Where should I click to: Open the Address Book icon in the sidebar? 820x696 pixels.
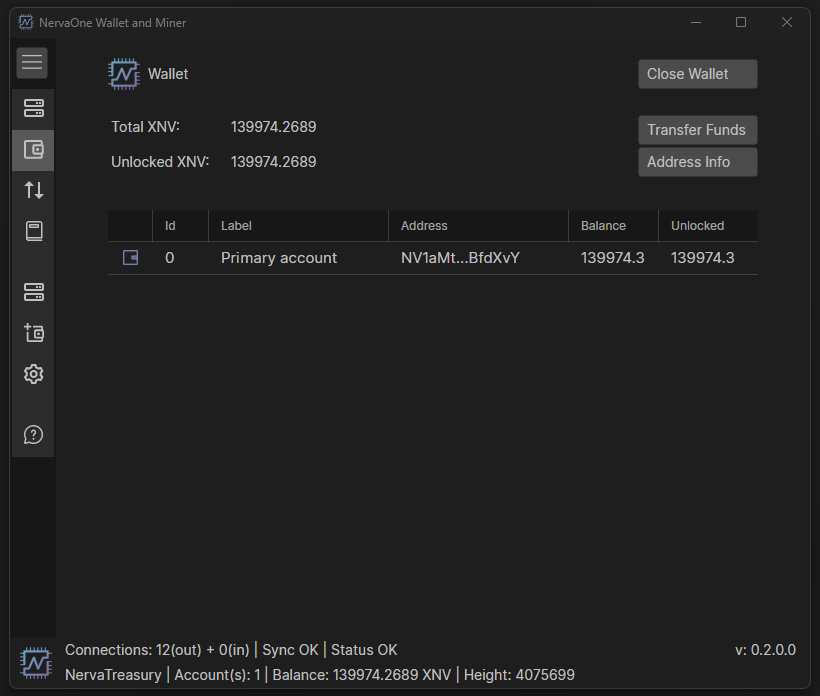click(x=33, y=231)
